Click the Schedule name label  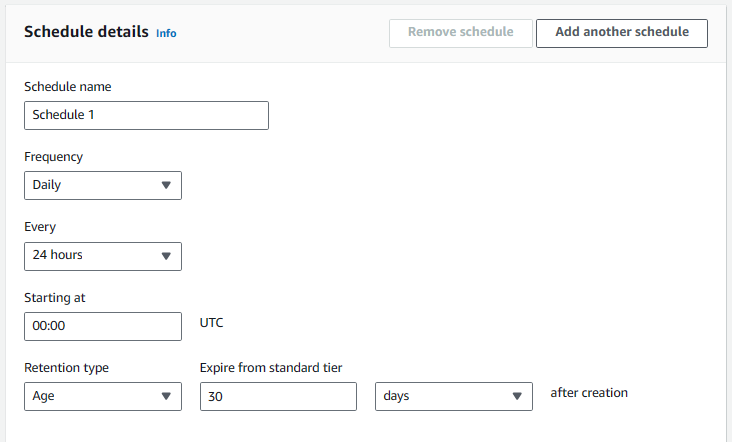(x=68, y=87)
